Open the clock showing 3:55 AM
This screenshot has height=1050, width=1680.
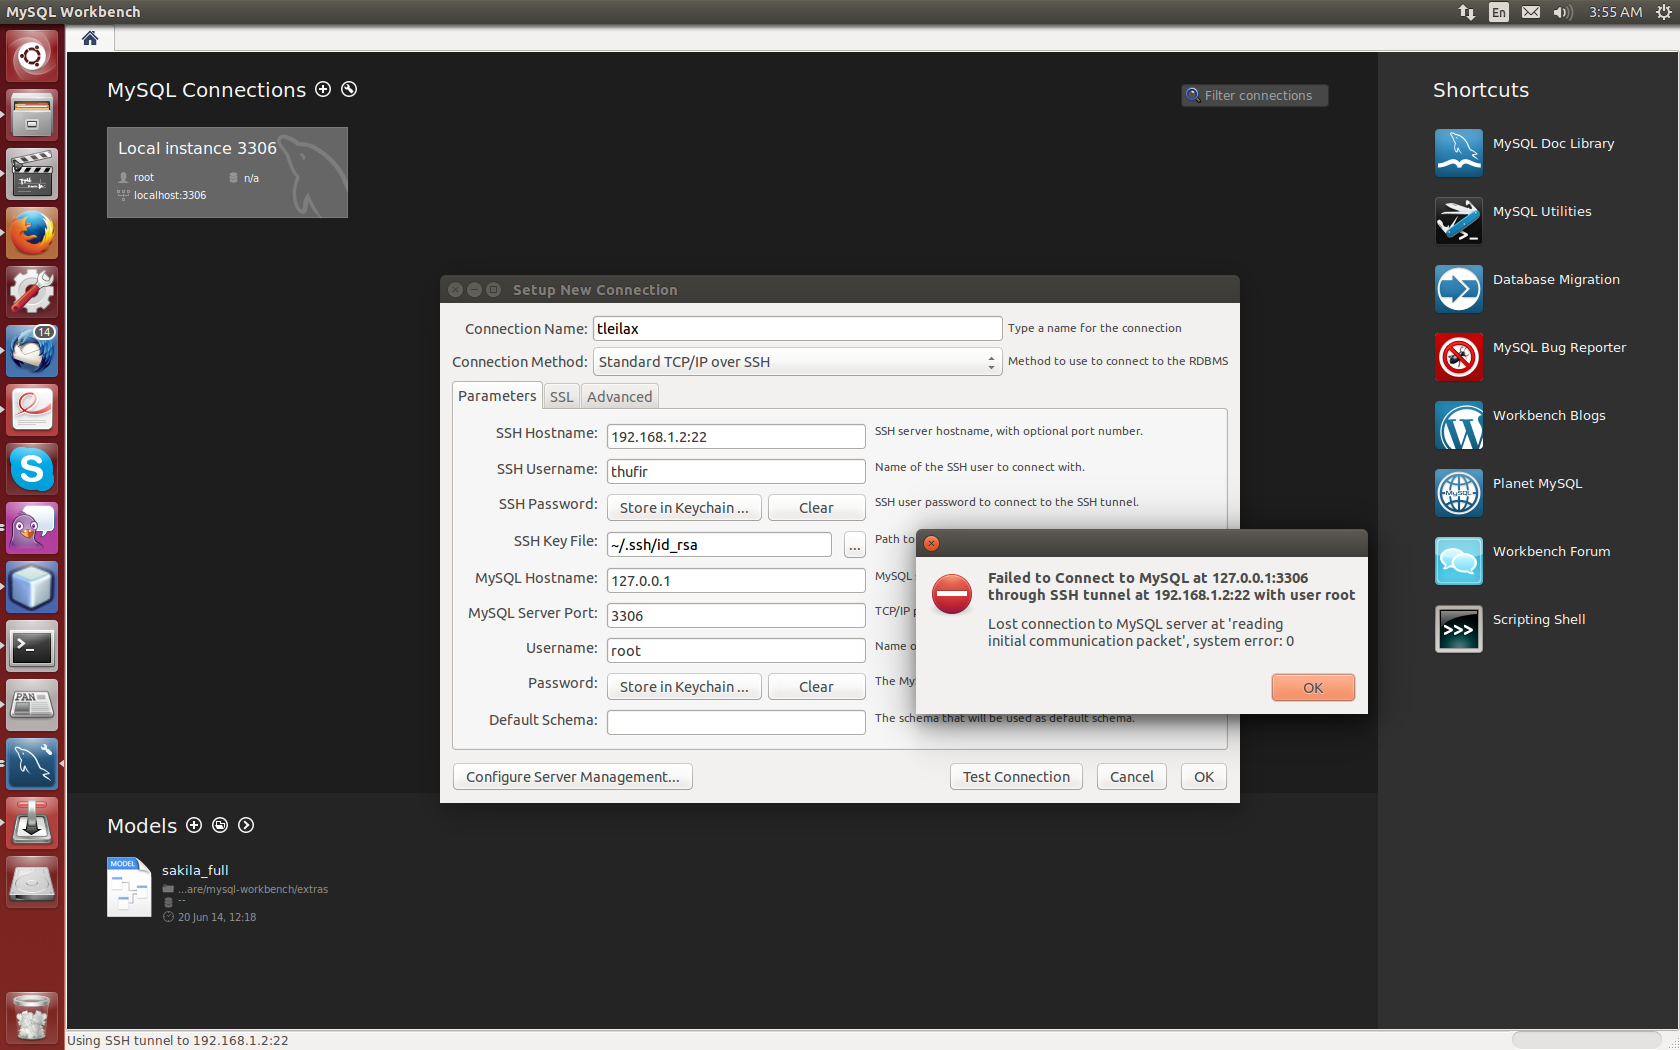1615,12
